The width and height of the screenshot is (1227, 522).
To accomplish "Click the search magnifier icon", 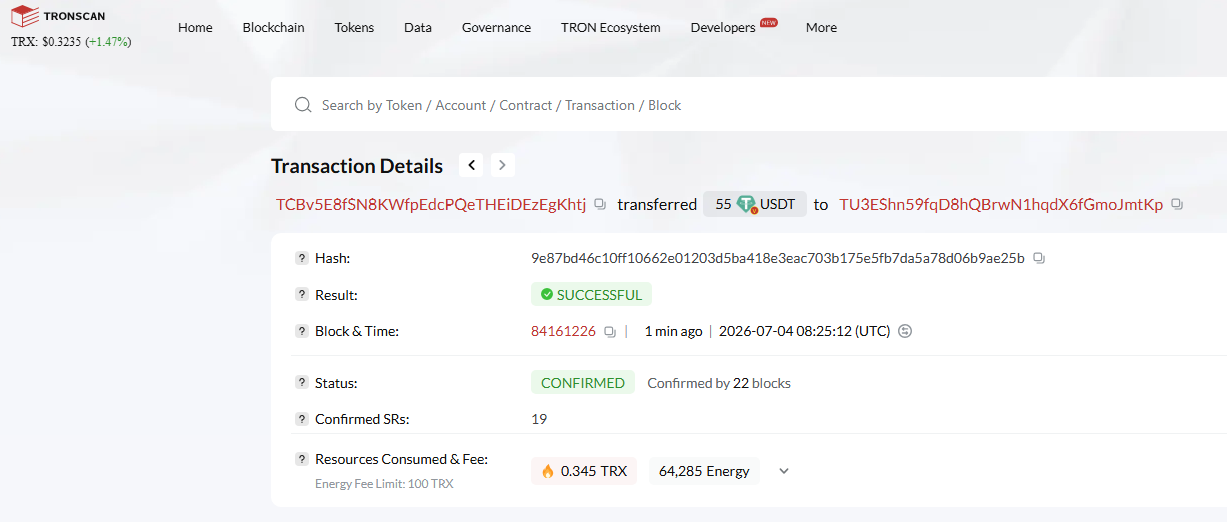I will click(302, 105).
